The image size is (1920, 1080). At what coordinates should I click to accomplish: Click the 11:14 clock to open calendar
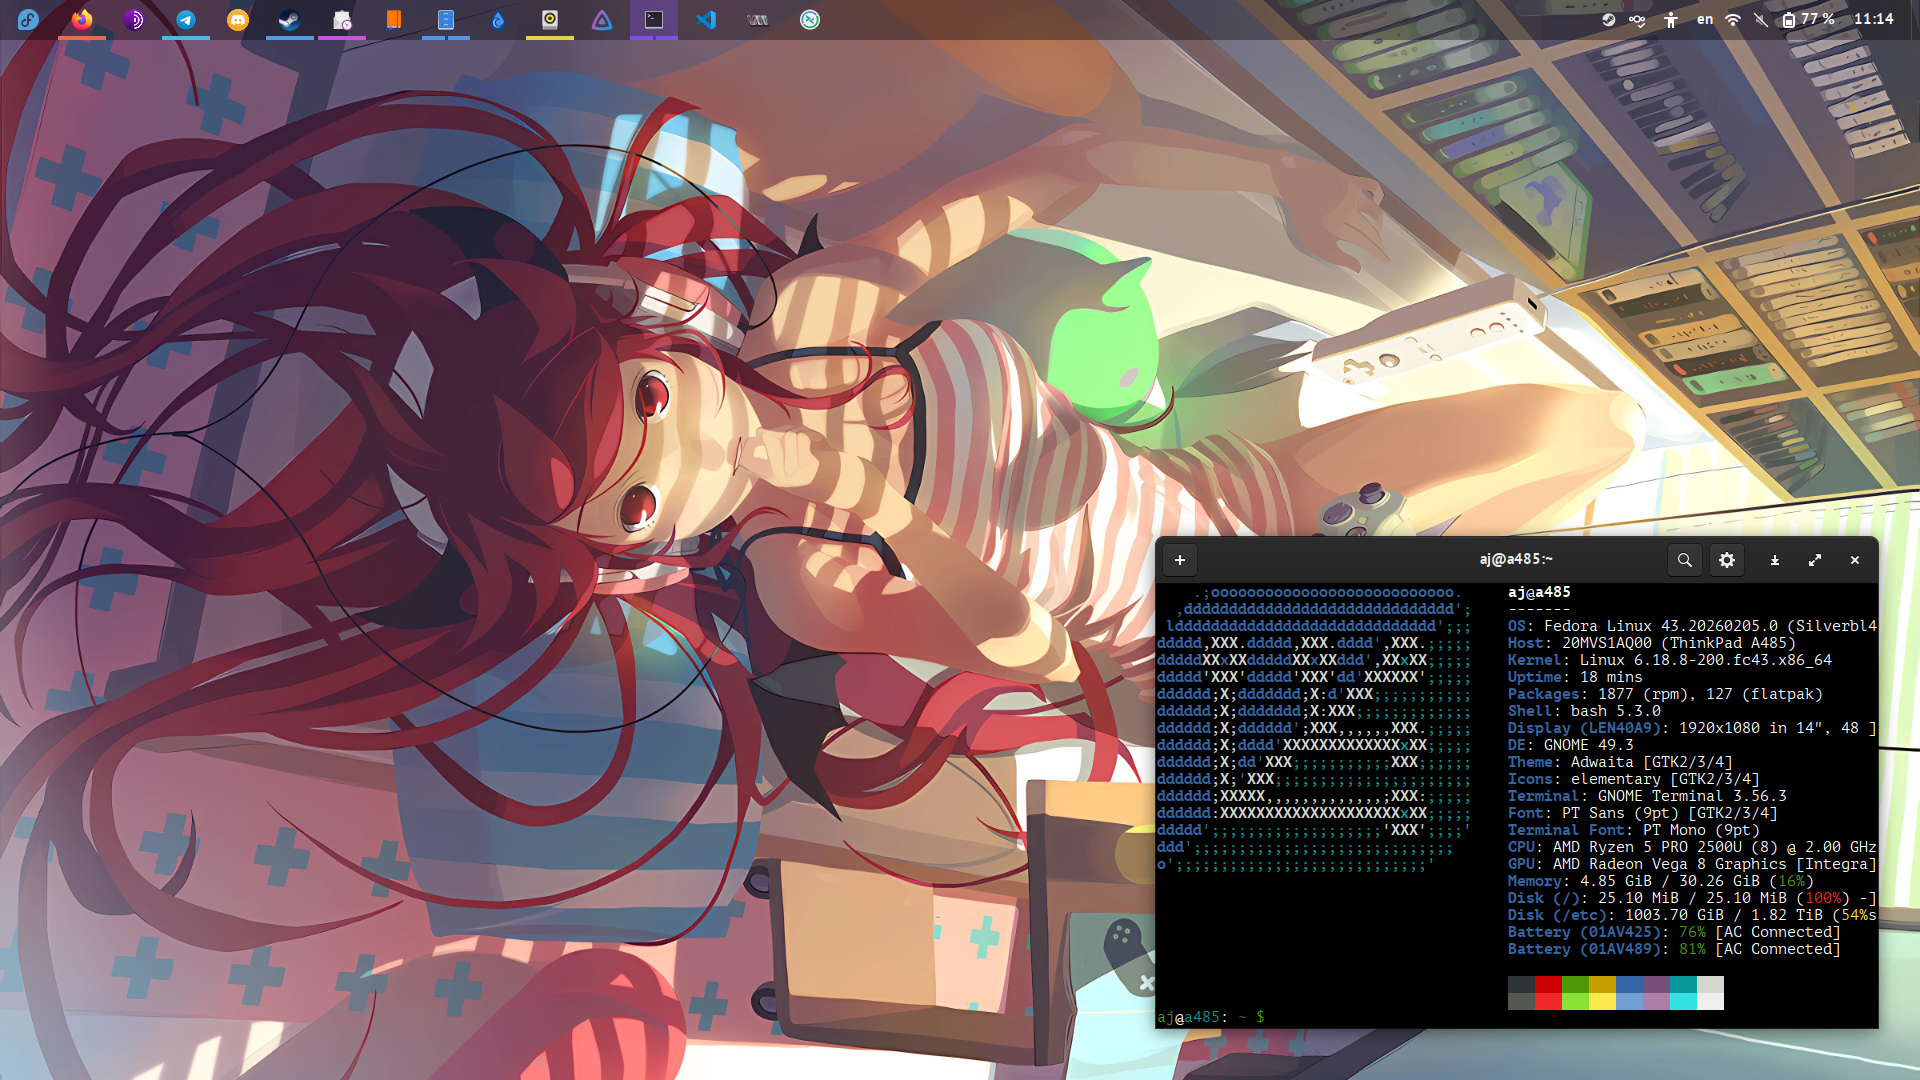click(1873, 19)
